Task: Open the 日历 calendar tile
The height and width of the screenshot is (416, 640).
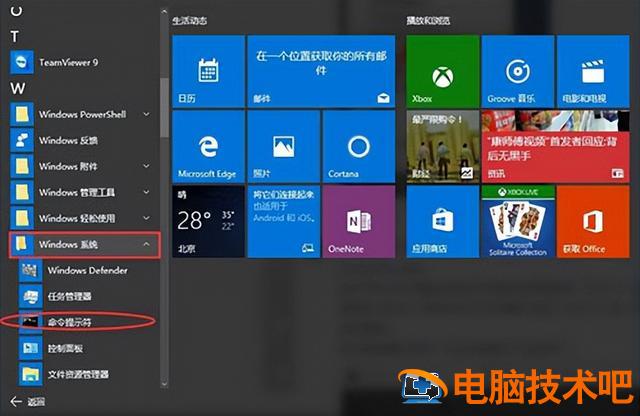Action: pyautogui.click(x=209, y=71)
